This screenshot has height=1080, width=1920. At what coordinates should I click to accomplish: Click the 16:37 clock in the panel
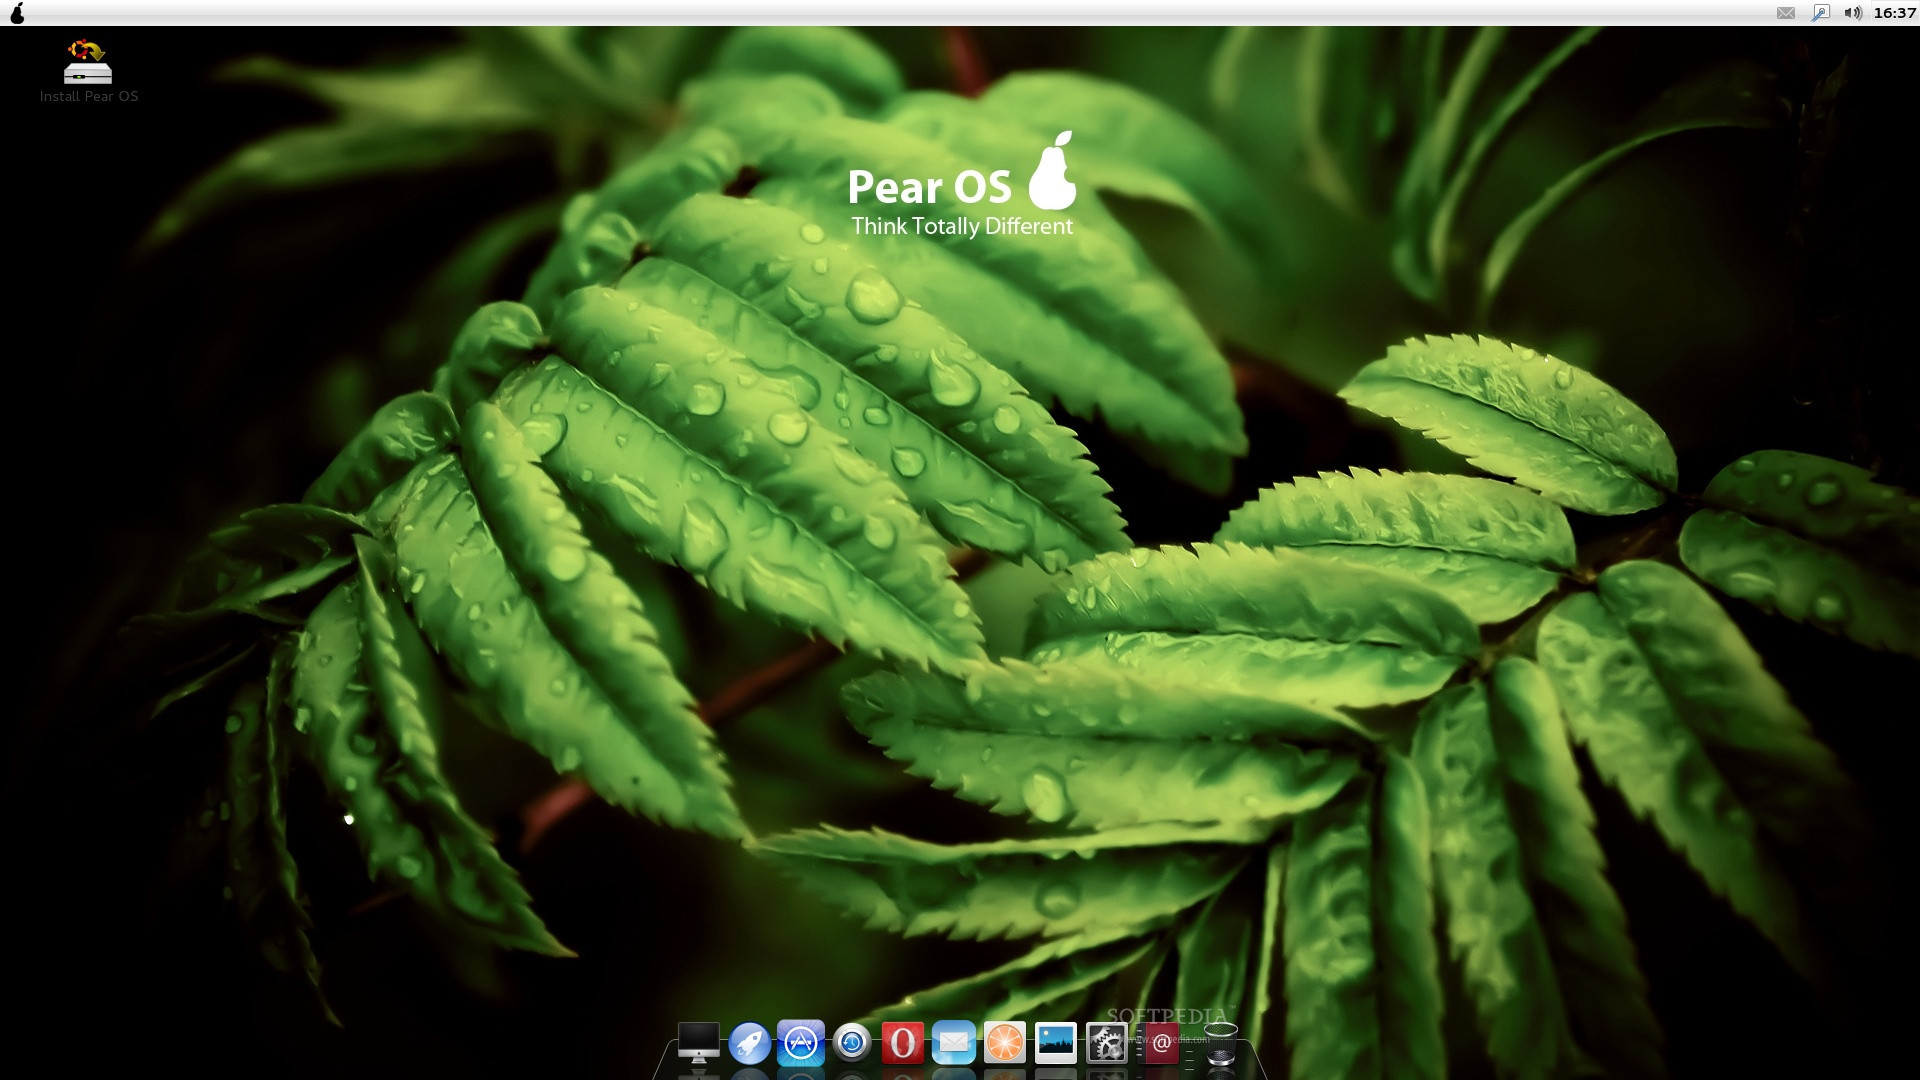tap(1895, 13)
